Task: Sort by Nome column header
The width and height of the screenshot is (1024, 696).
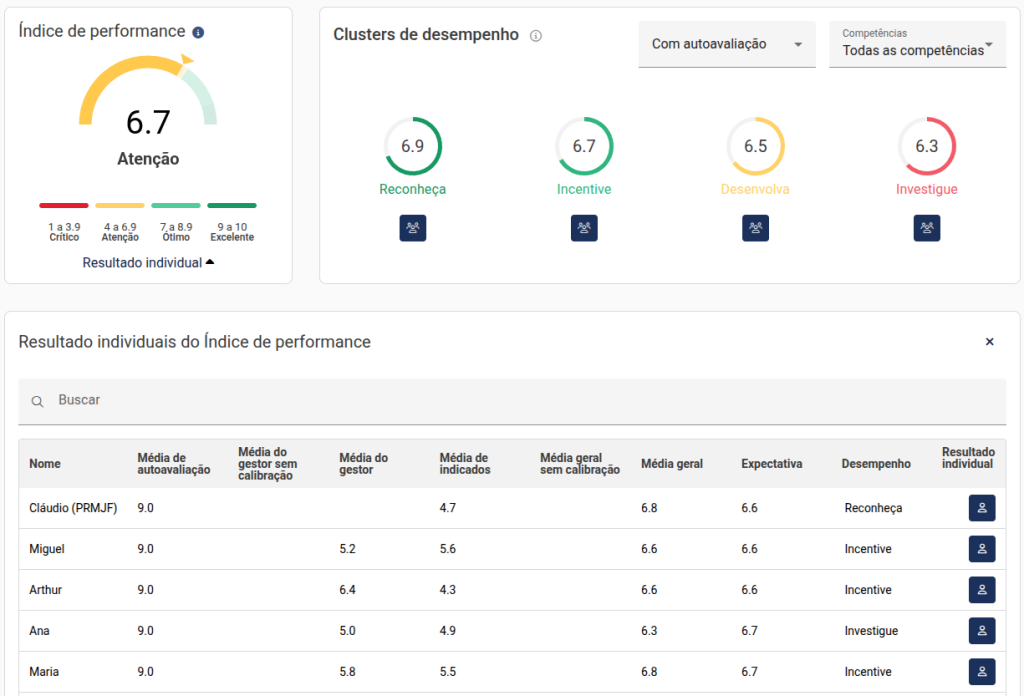Action: point(45,464)
